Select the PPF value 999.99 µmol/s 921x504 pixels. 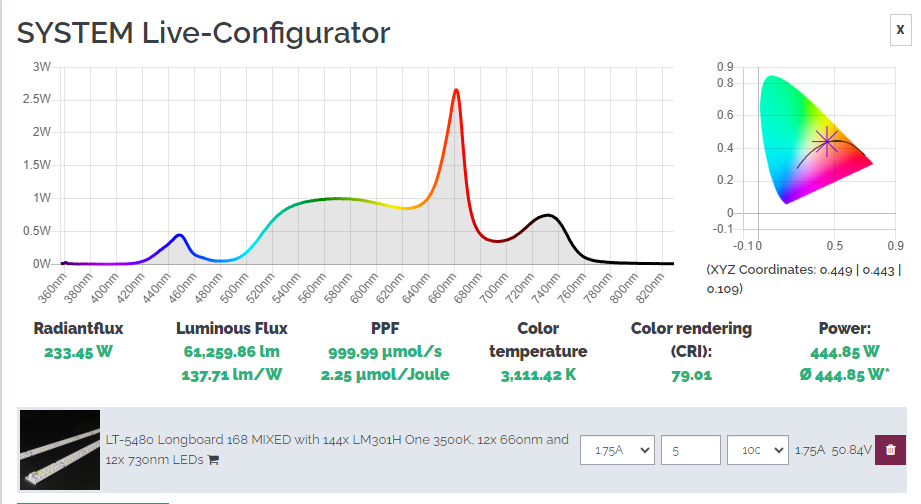(385, 352)
